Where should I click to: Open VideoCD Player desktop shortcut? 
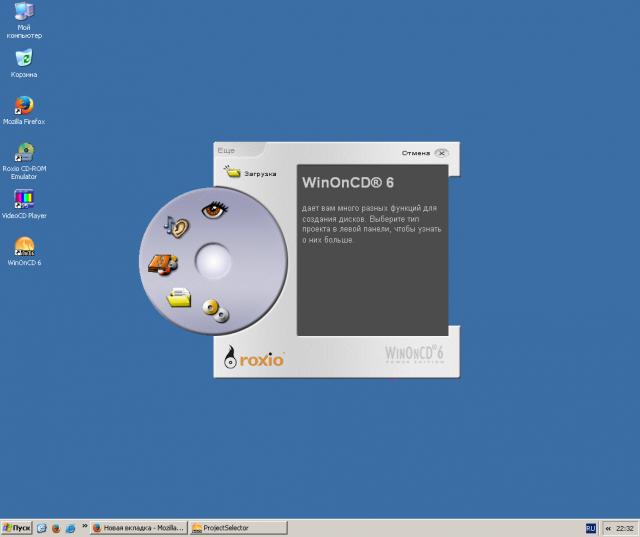click(24, 199)
